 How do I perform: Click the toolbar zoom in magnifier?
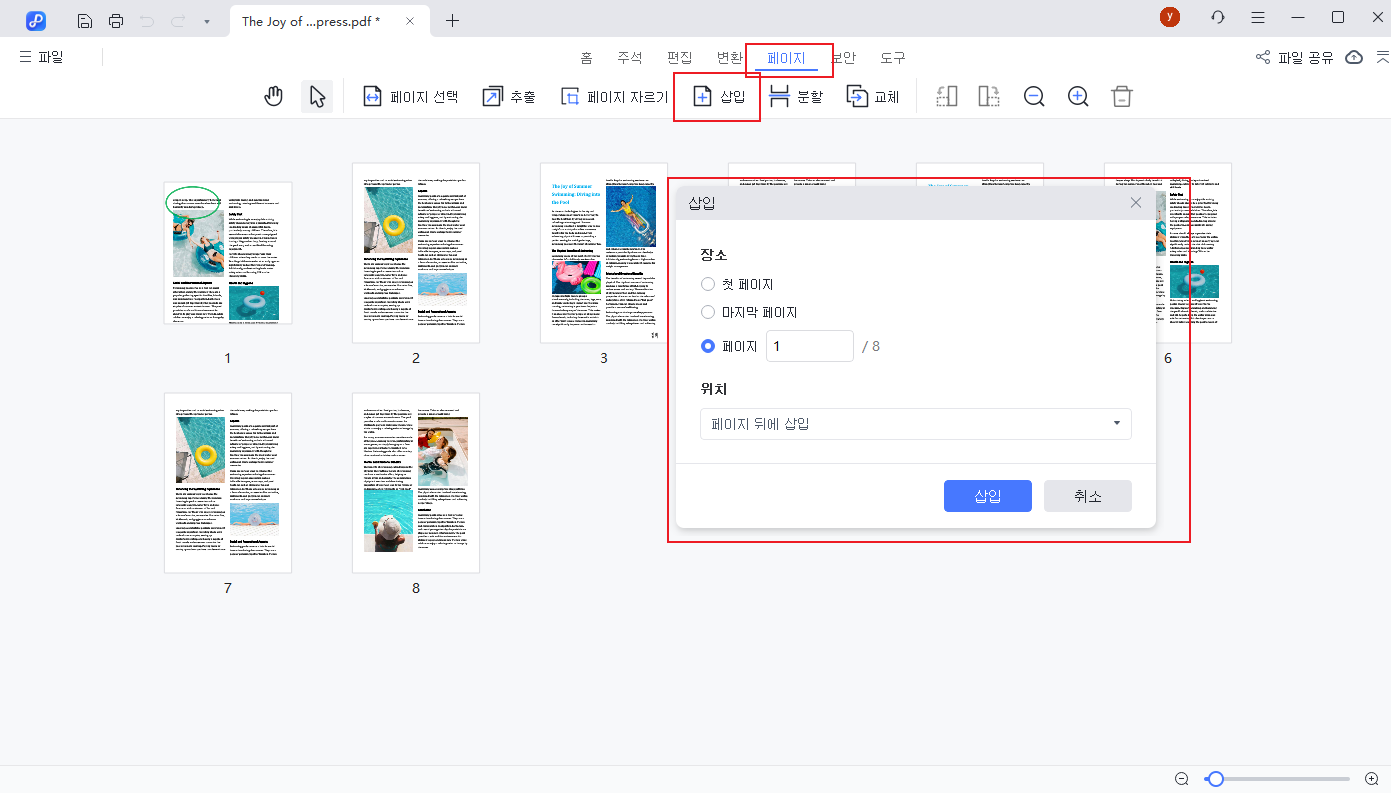point(1078,97)
